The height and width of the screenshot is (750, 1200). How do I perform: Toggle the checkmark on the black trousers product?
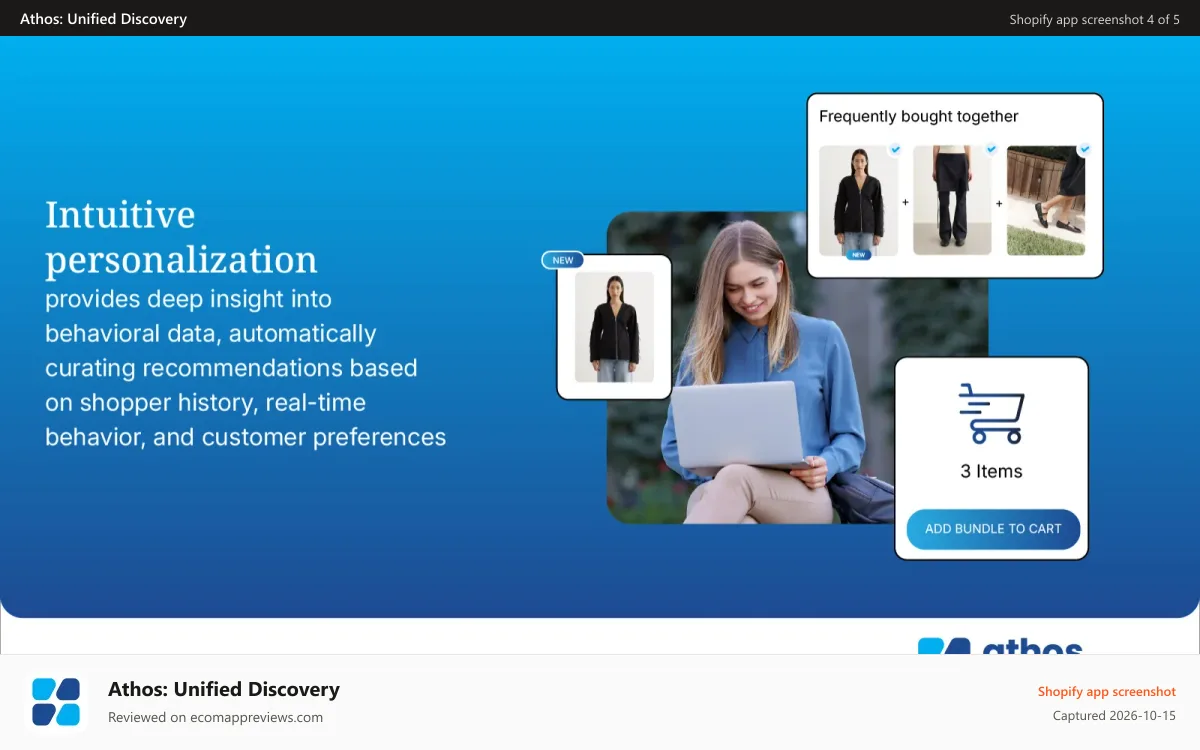pyautogui.click(x=991, y=149)
